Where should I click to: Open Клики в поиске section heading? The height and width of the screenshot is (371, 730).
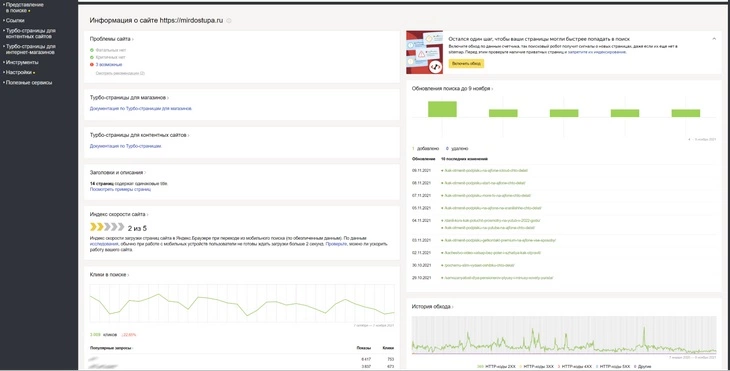109,275
